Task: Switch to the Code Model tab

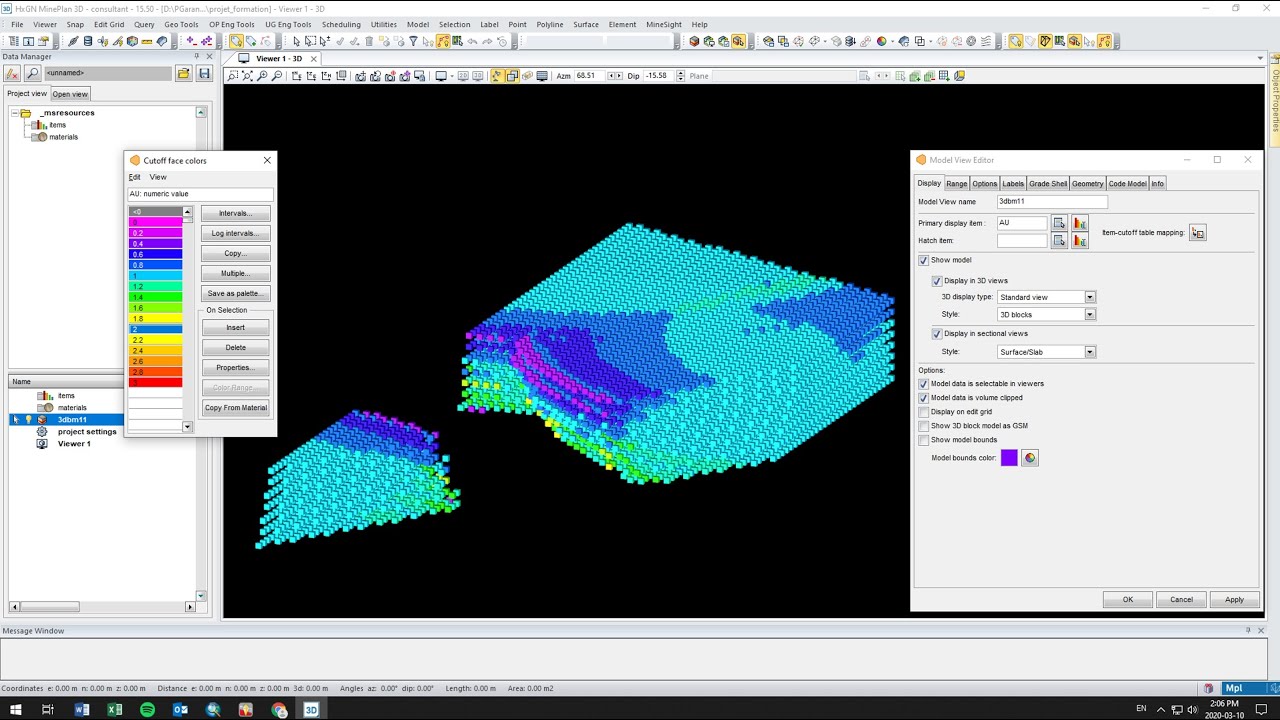Action: (x=1127, y=184)
